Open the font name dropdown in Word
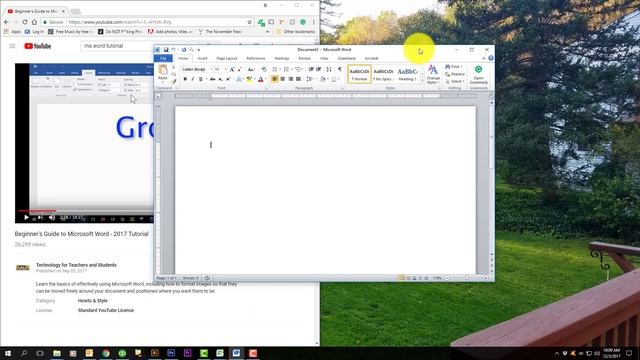Screen dimensions: 640x360 tap(211, 70)
